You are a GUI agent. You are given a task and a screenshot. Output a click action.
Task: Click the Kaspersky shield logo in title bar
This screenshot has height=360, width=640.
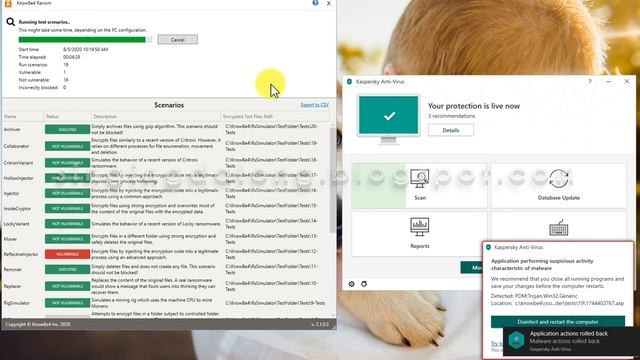click(349, 82)
